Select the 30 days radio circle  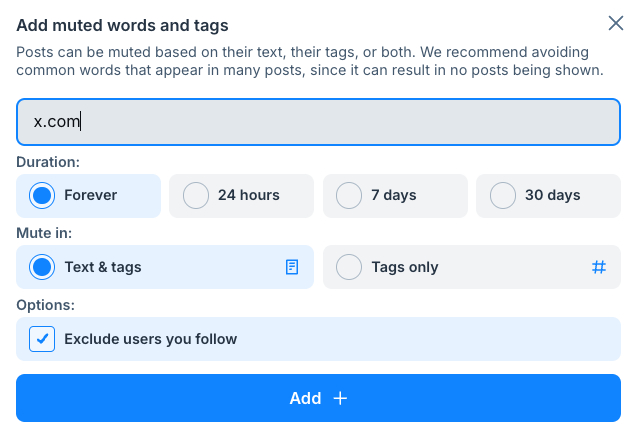coord(503,195)
